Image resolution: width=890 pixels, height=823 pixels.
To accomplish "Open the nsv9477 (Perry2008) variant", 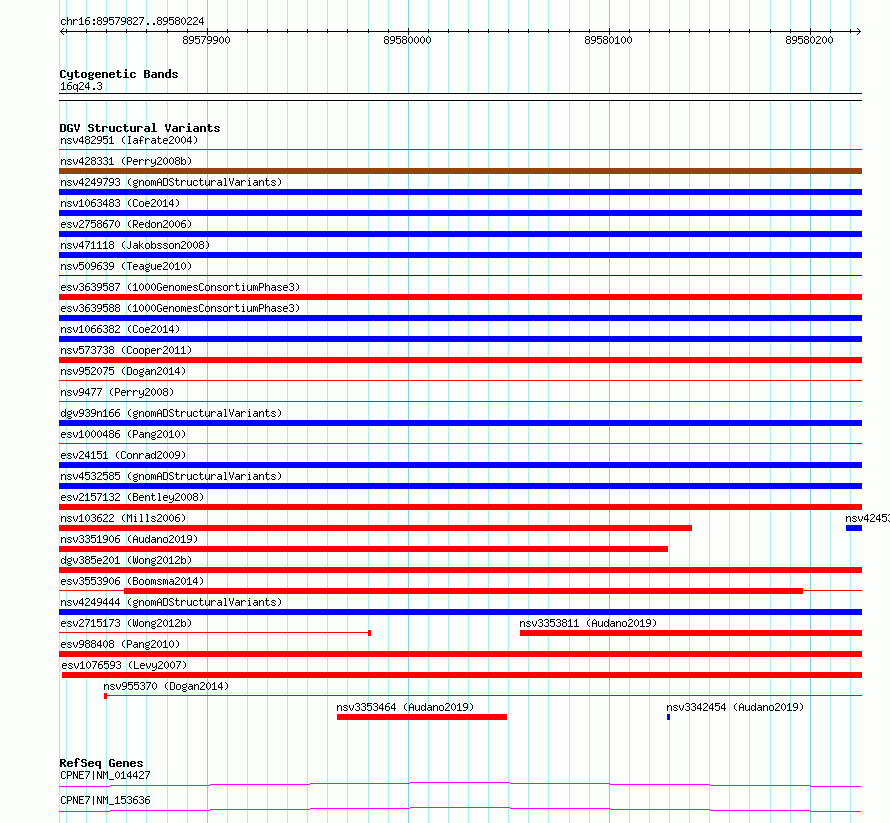I will (117, 392).
